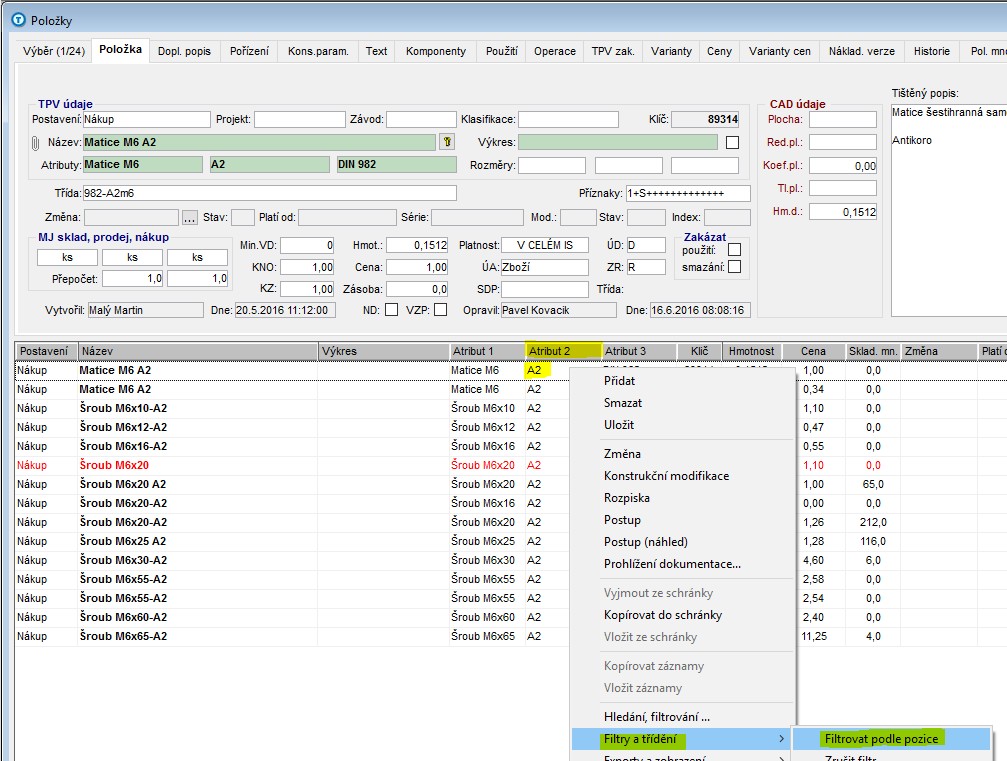Click the Plocha field in CAD údaje
The width and height of the screenshot is (1007, 761).
843,119
